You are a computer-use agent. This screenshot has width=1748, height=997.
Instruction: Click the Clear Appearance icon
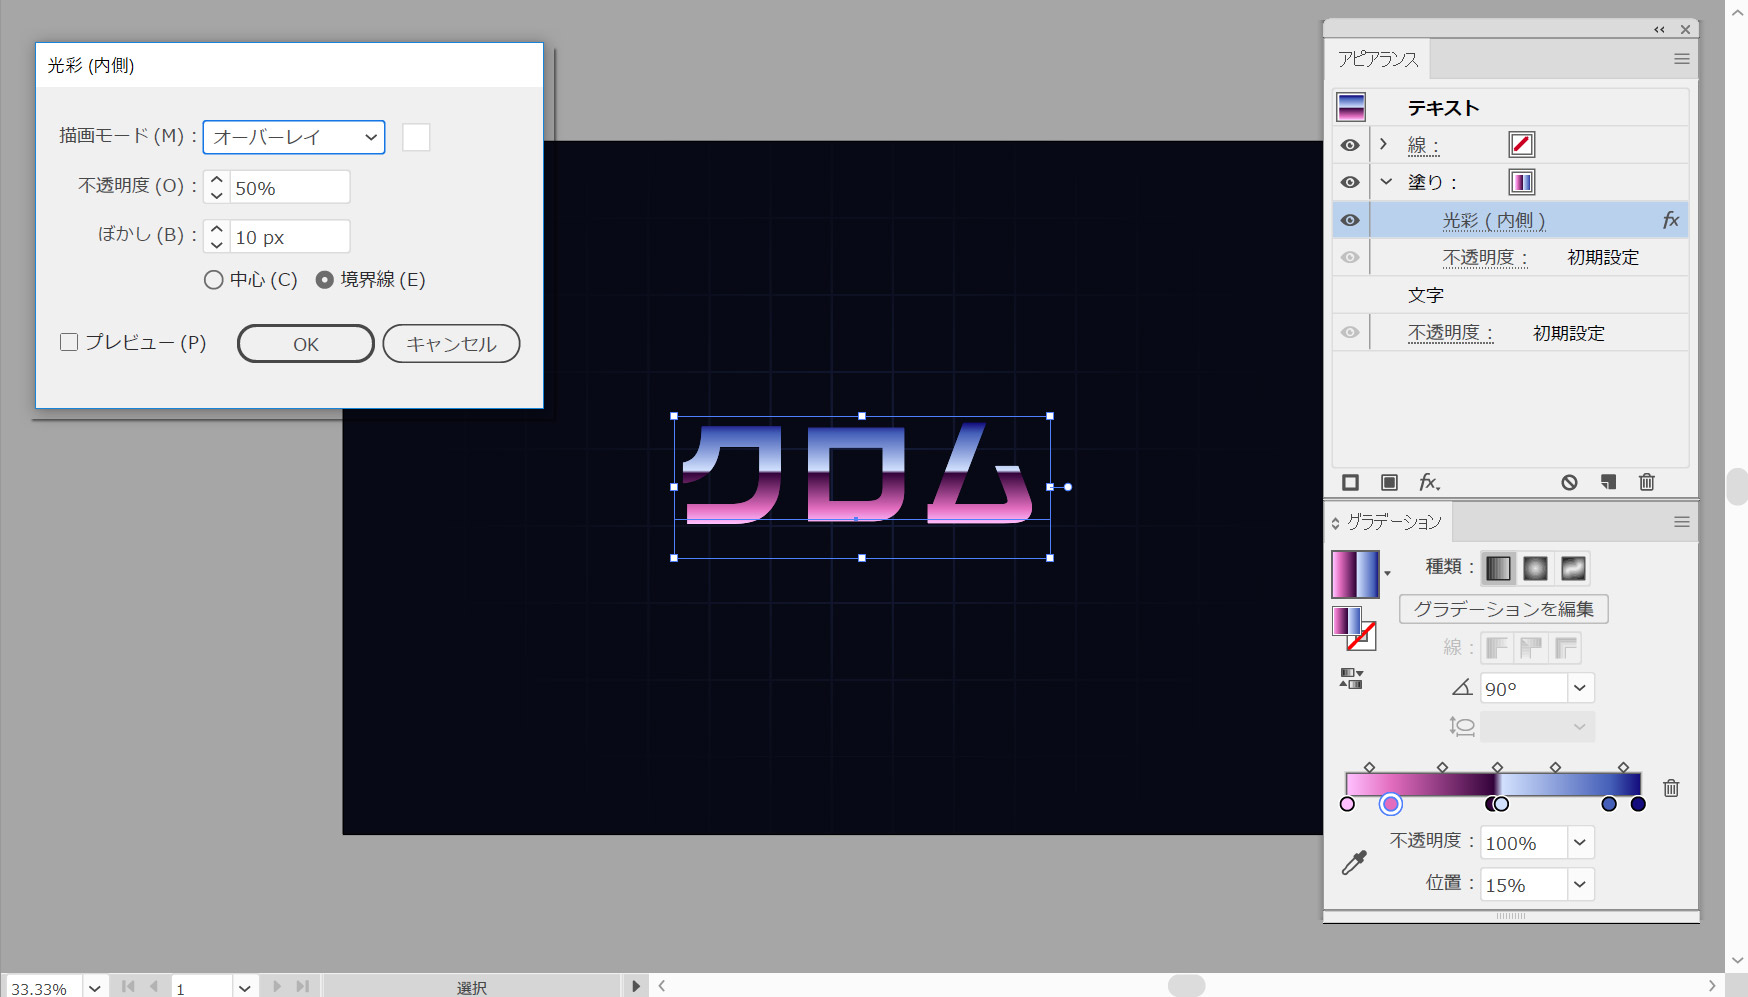(x=1569, y=483)
